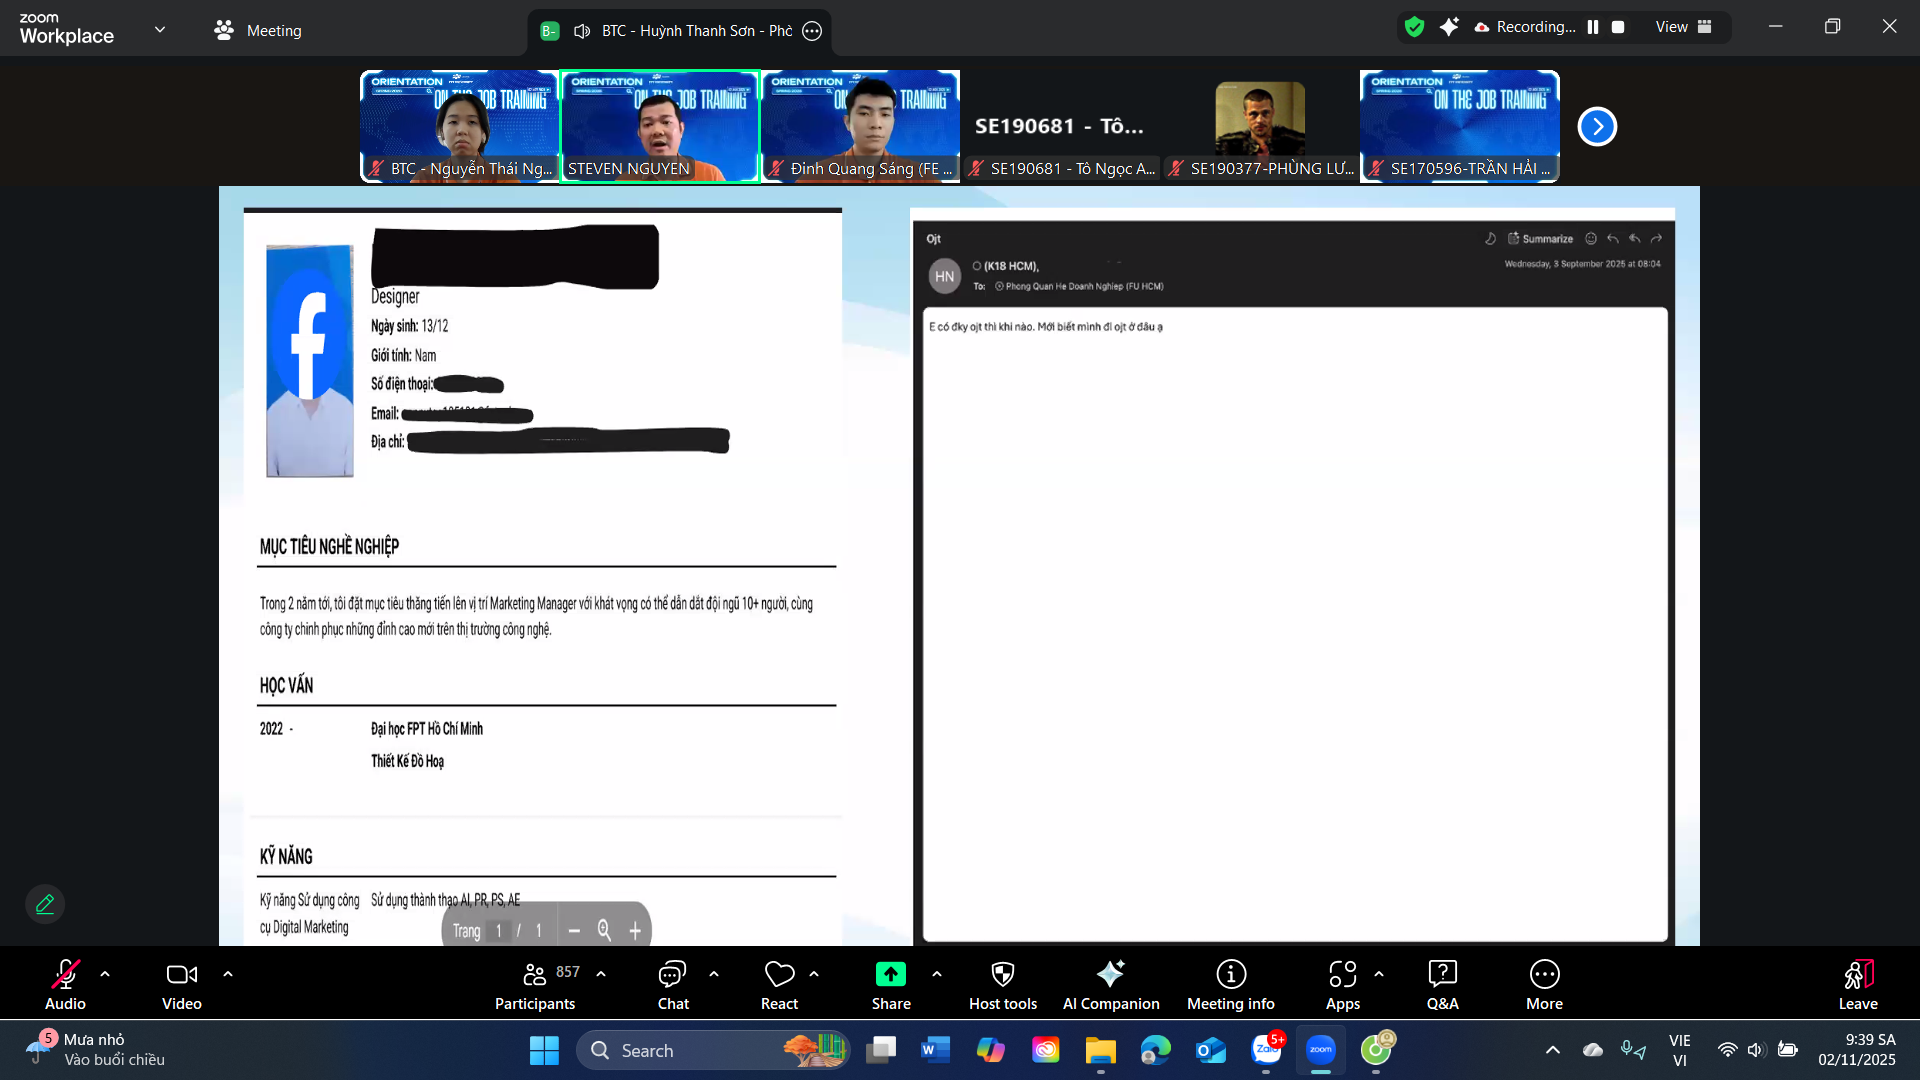Expand the audio options arrow
Viewport: 1920px width, 1080px height.
[x=105, y=973]
